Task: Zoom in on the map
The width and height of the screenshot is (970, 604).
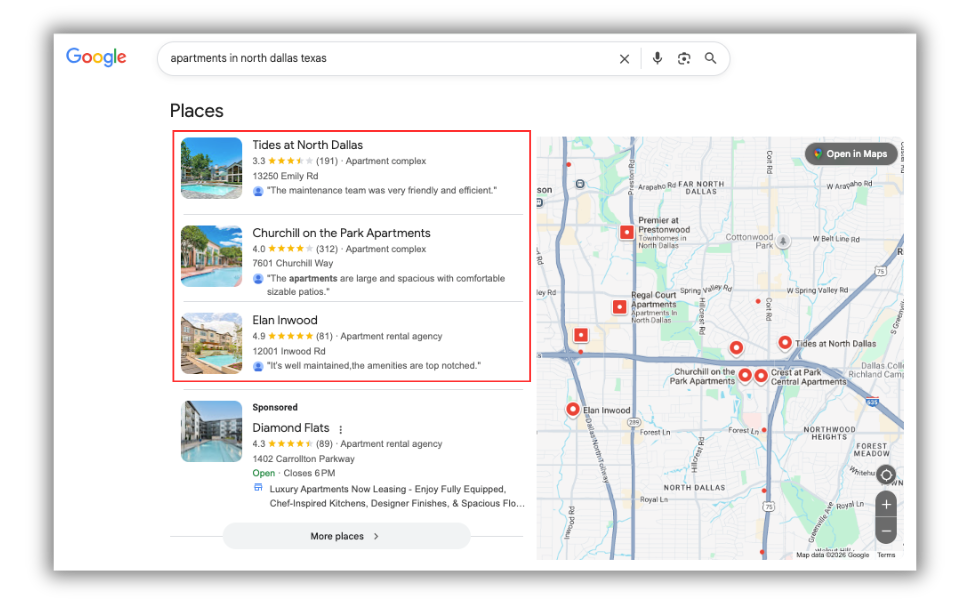Action: pos(886,504)
